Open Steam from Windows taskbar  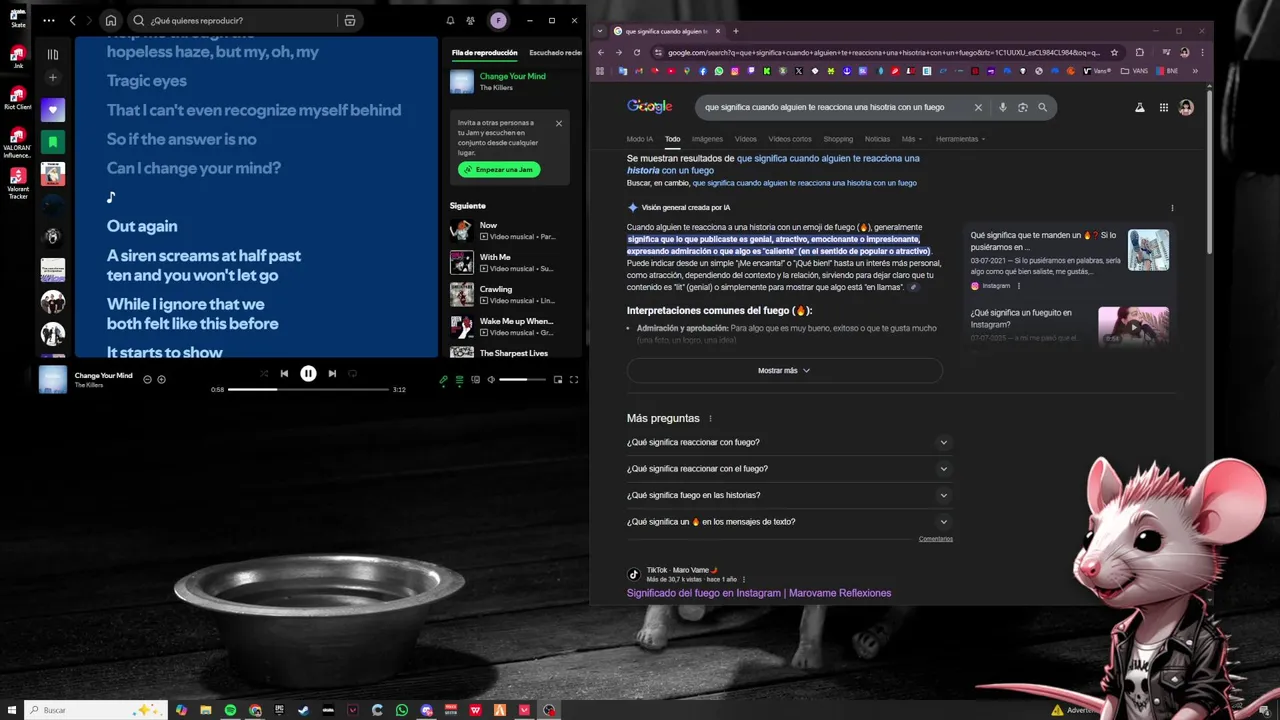[304, 710]
